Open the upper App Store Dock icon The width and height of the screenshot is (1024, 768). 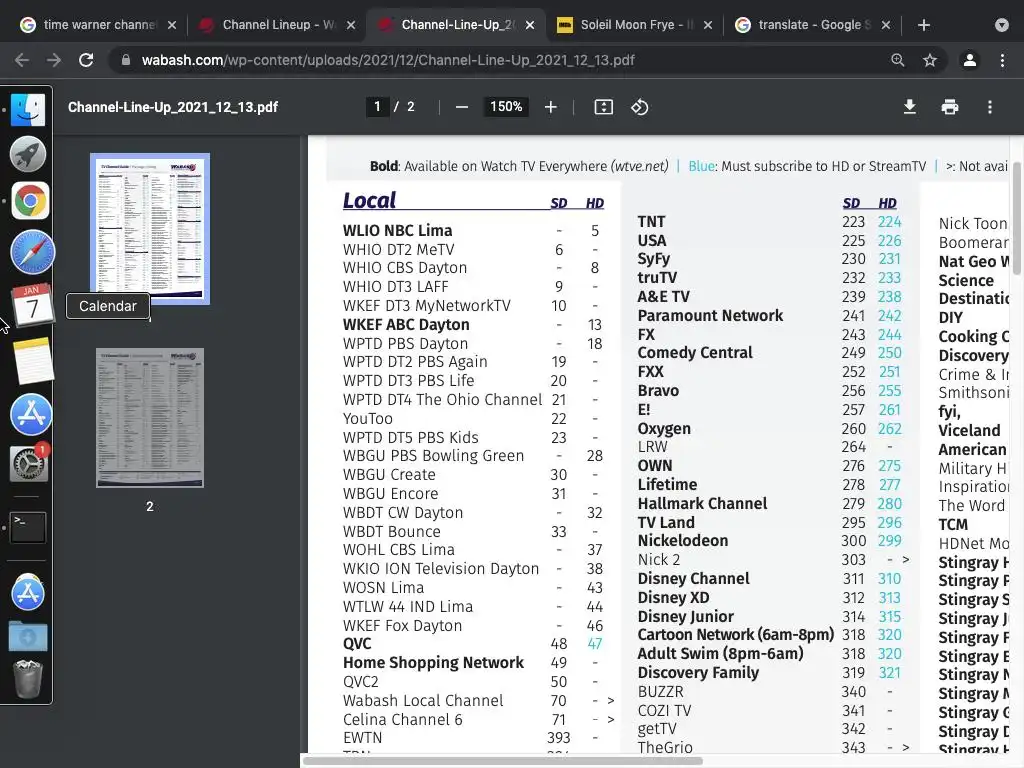[31, 415]
